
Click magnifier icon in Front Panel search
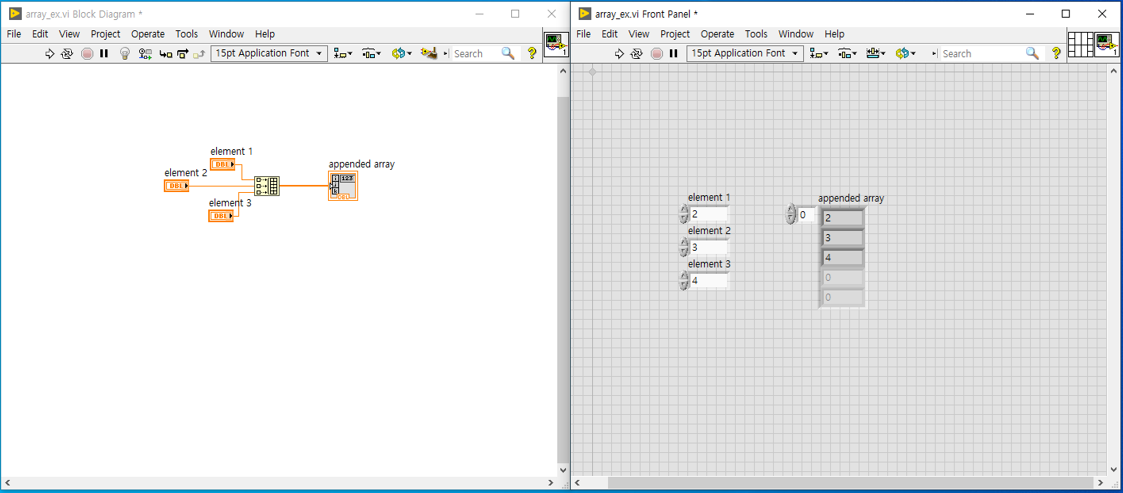coord(1032,53)
